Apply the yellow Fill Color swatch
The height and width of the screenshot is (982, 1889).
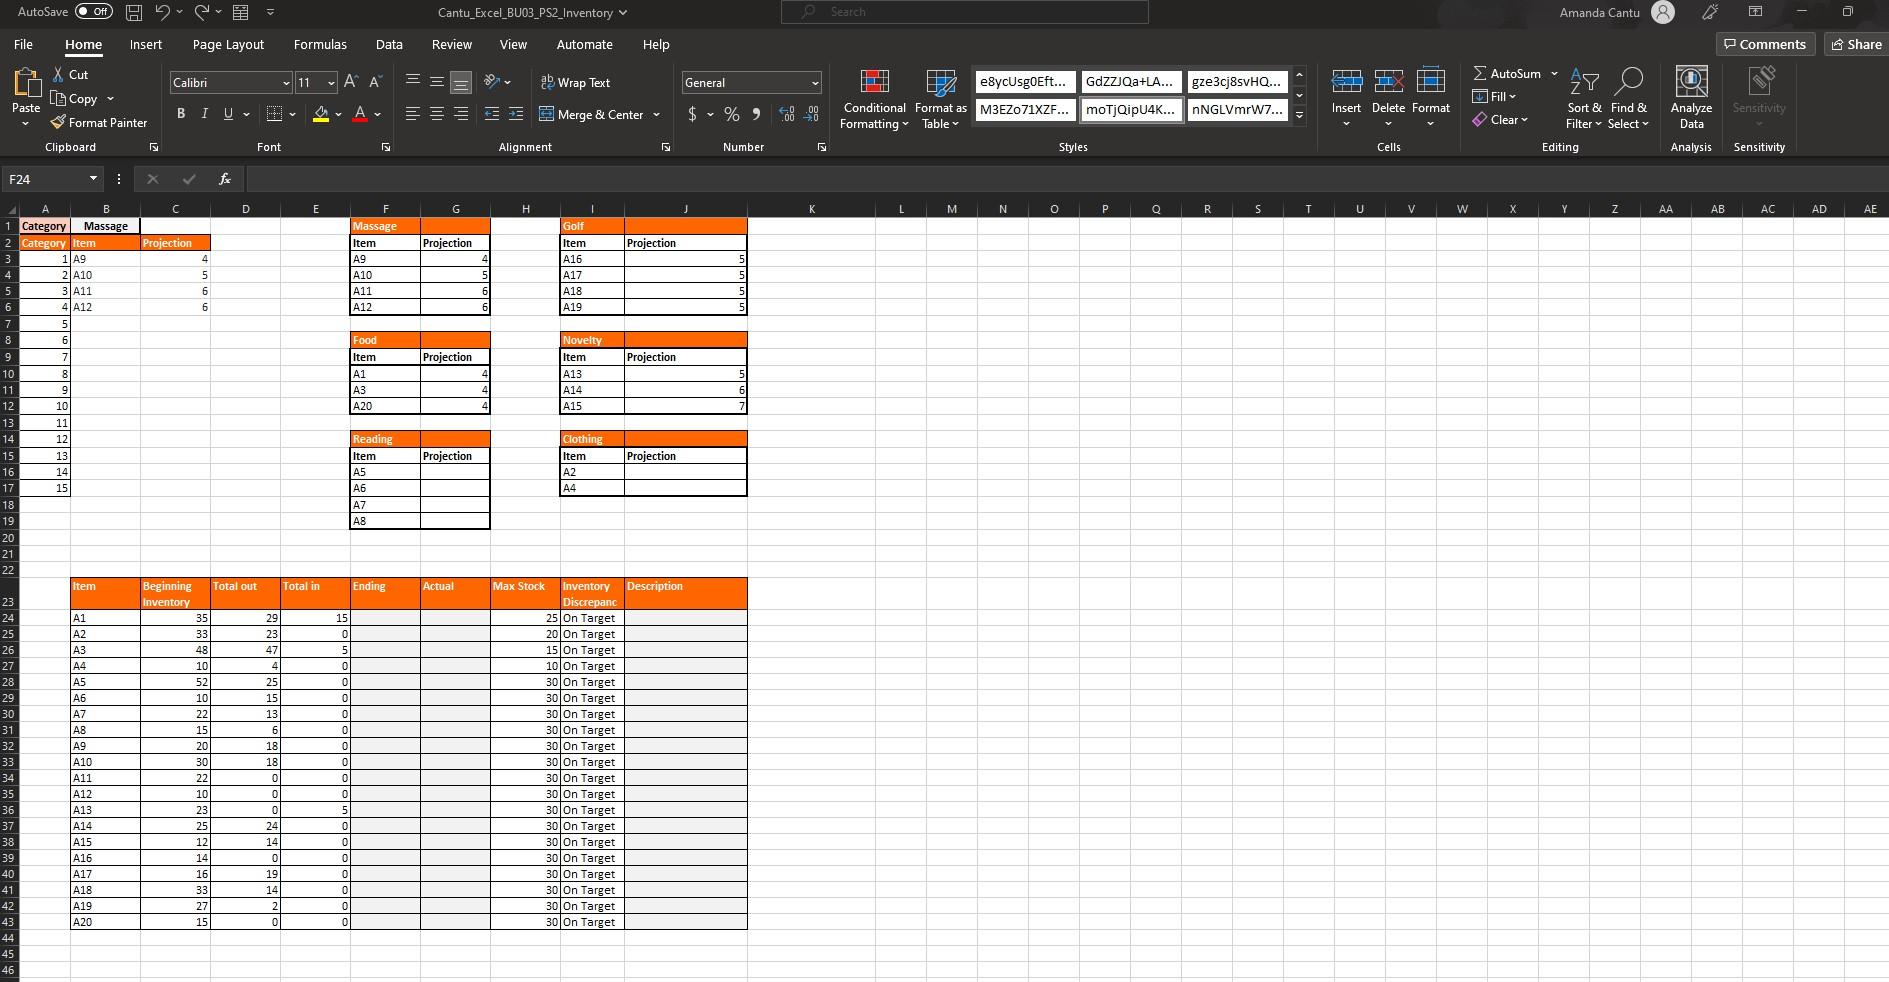(x=321, y=114)
